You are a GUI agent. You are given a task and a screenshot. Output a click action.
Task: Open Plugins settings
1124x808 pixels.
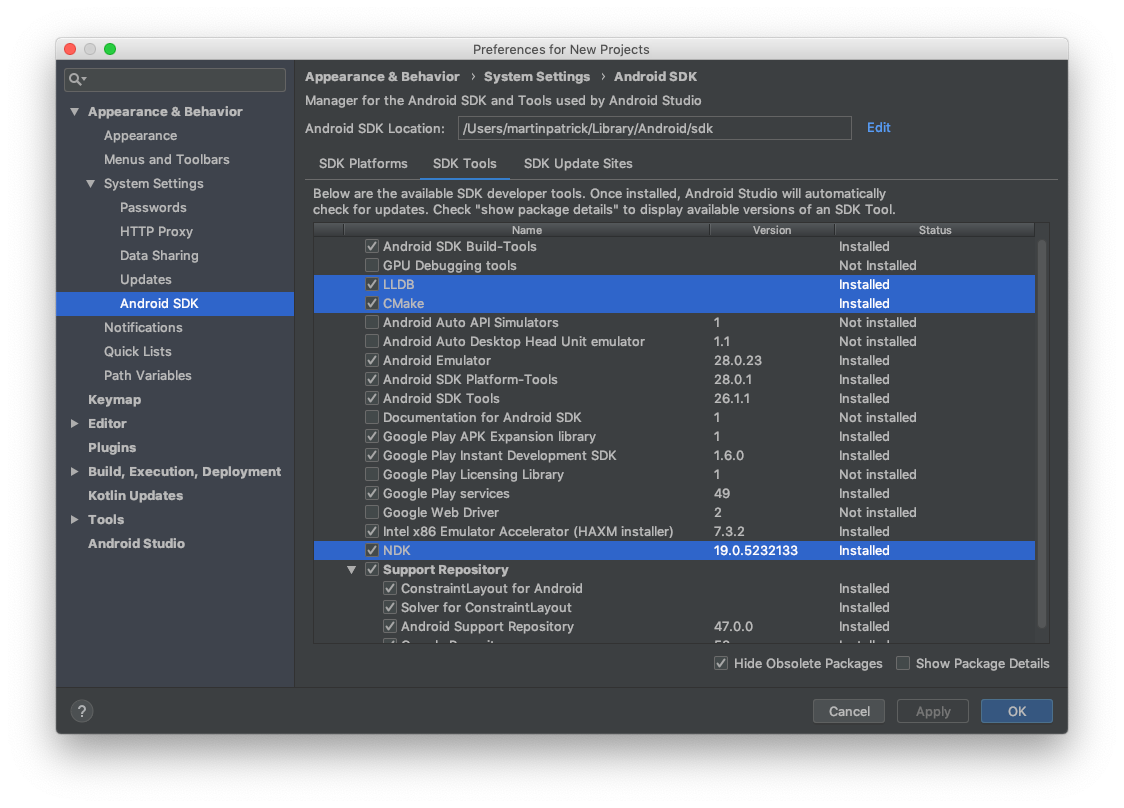112,447
